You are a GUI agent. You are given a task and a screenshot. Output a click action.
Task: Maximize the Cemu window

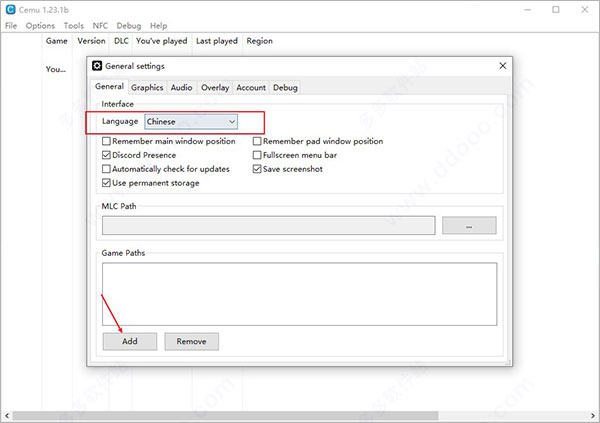556,10
